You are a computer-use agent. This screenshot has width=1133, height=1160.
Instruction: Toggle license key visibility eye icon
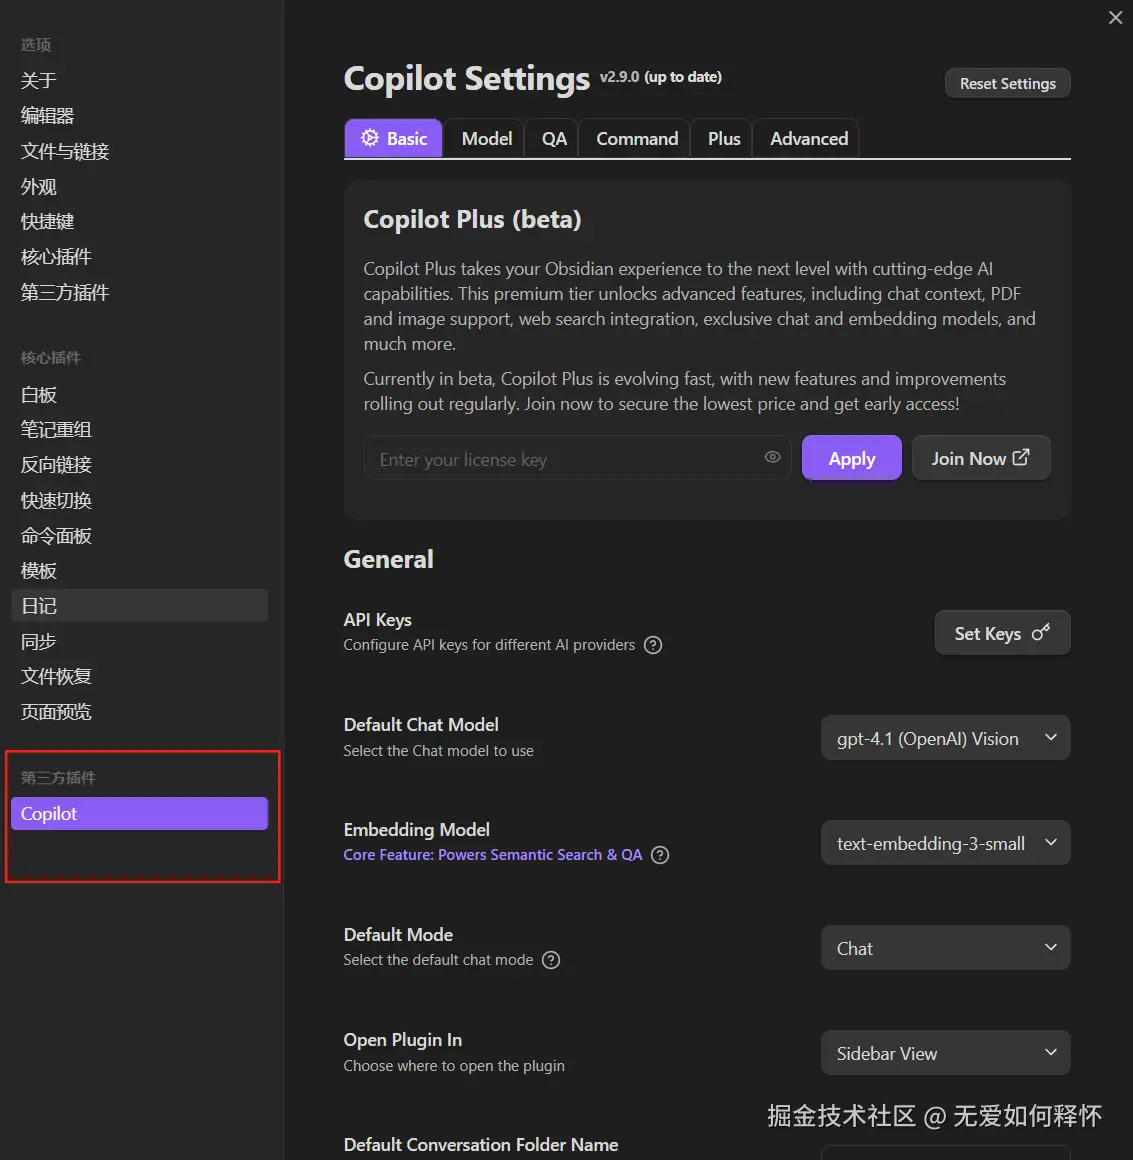click(772, 457)
